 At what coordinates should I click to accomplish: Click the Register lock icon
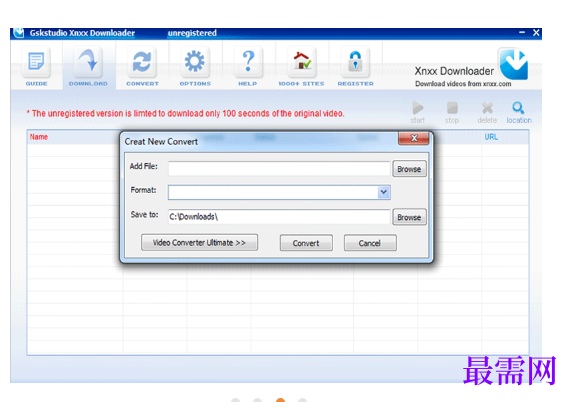pyautogui.click(x=355, y=62)
